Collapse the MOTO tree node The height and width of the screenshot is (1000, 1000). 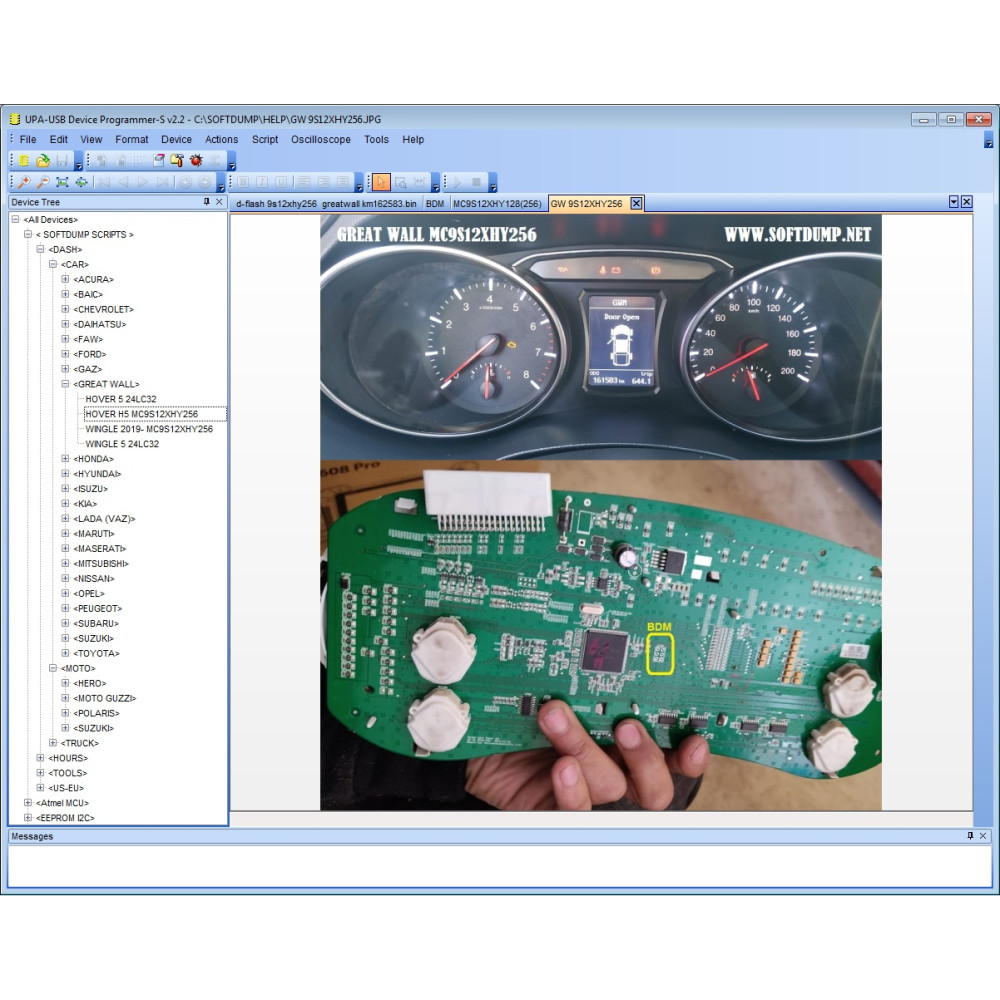pos(53,668)
